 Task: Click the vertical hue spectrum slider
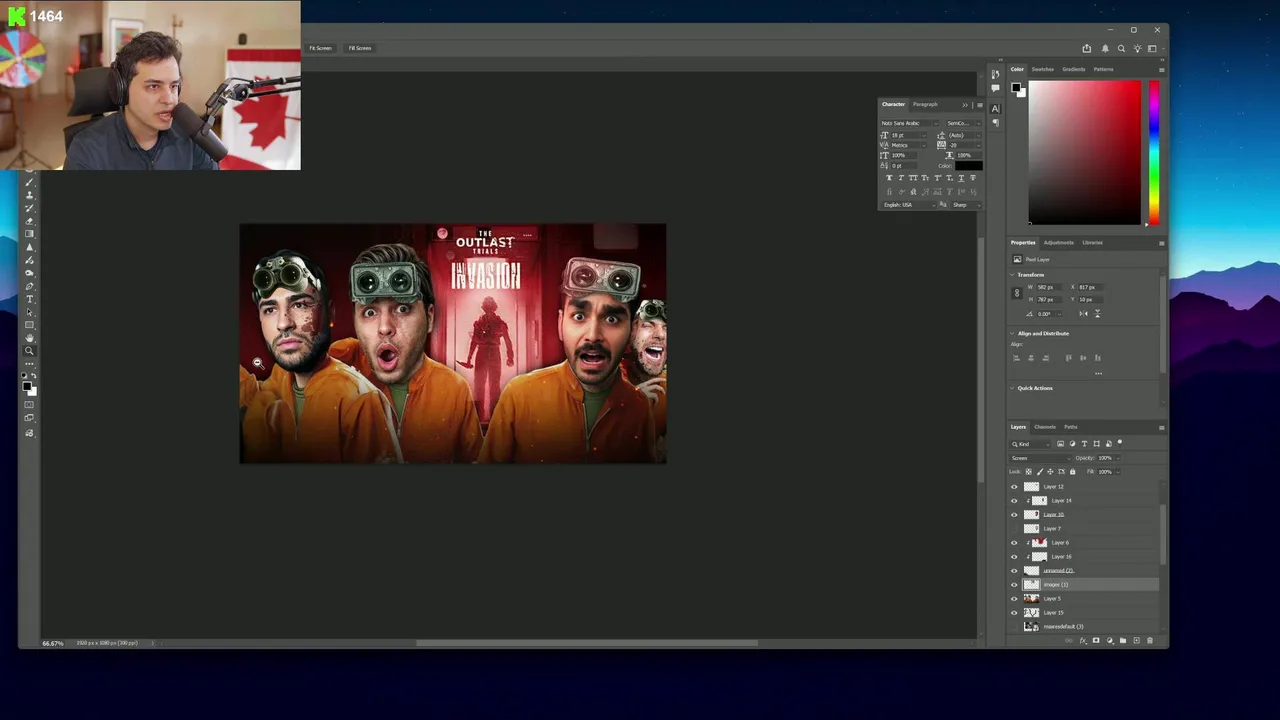[x=1154, y=152]
